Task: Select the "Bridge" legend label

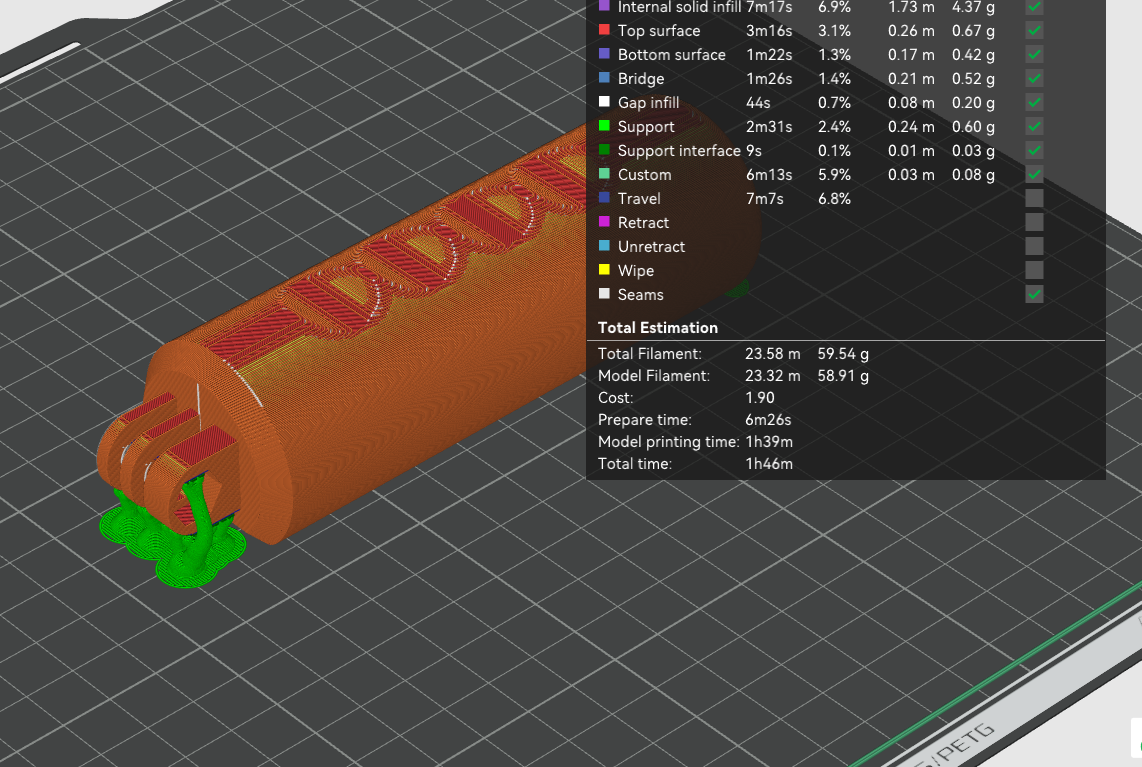Action: 641,79
